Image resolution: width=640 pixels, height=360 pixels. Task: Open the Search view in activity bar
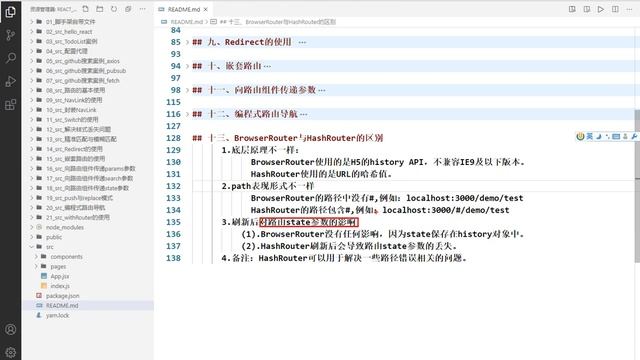click(11, 58)
